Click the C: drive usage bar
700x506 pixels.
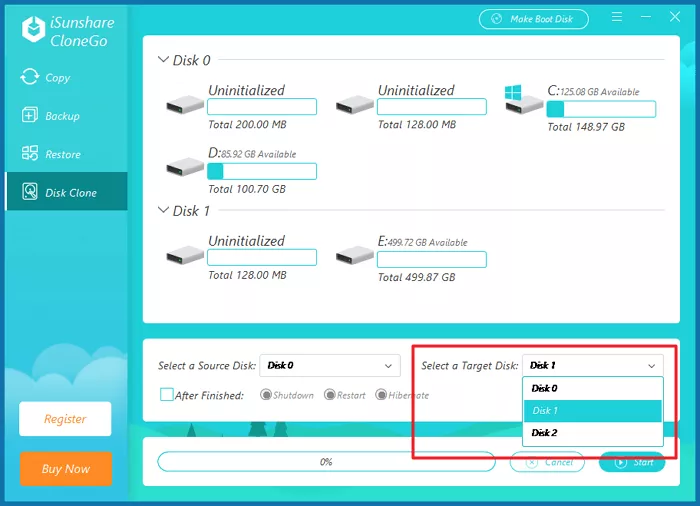click(x=601, y=109)
